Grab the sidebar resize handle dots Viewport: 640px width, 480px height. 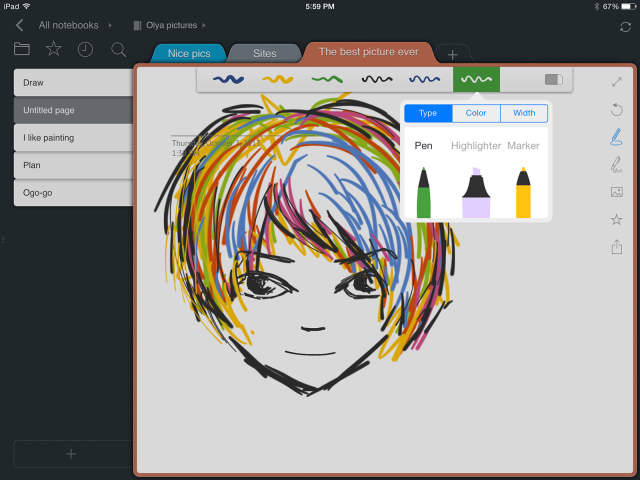3,240
